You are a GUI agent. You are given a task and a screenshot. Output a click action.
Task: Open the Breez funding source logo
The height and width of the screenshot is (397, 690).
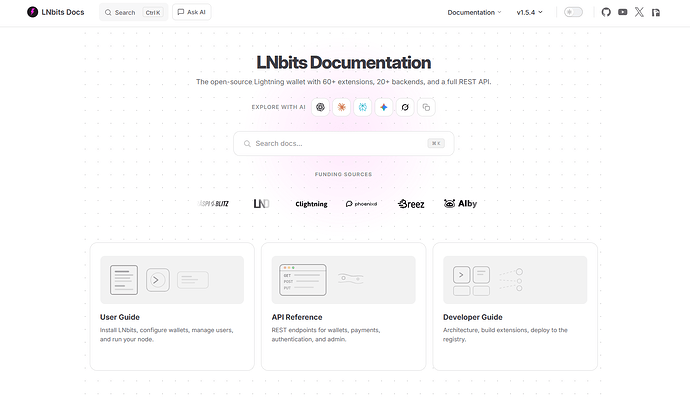point(411,204)
